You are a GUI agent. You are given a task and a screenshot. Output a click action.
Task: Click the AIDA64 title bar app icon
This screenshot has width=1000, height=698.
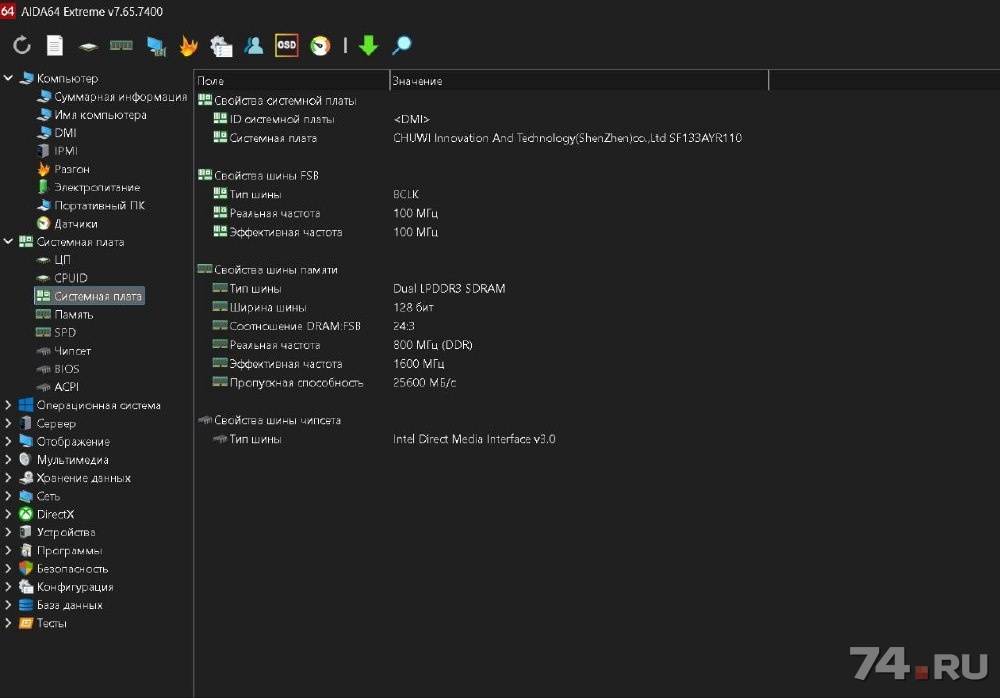8,10
